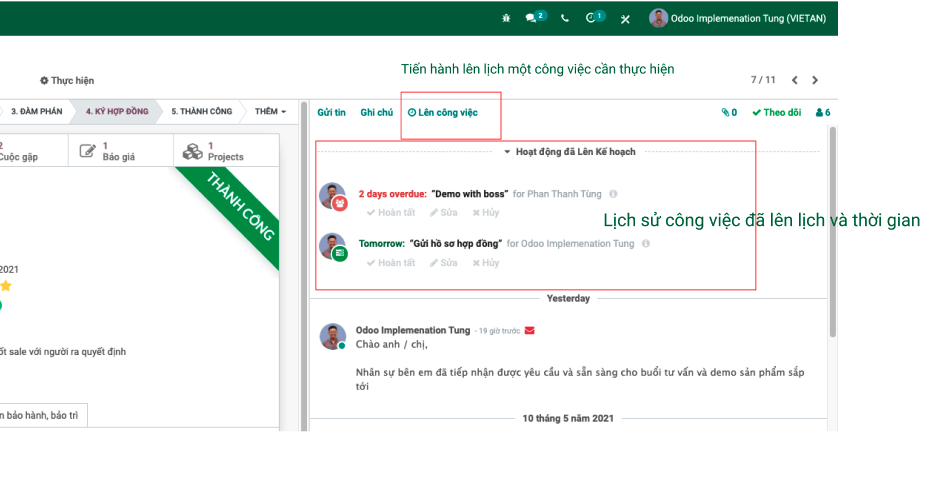Select the 5. THÀNH CÔNG stage
934x499 pixels.
coord(202,111)
